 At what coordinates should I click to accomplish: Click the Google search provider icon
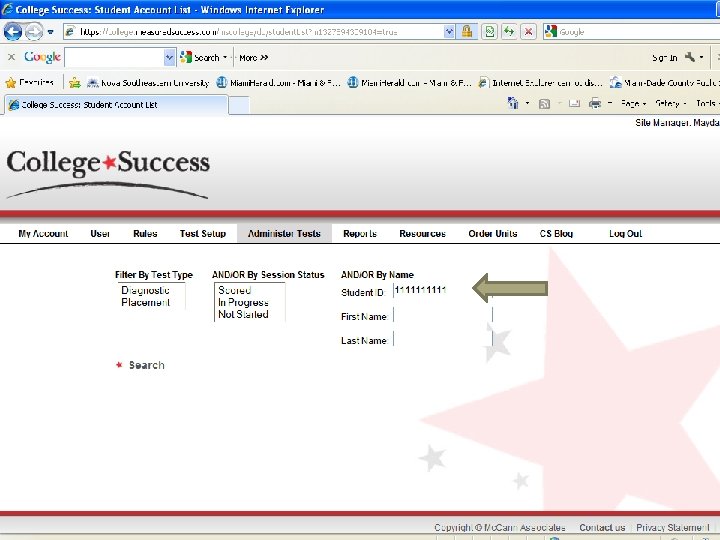click(x=551, y=31)
